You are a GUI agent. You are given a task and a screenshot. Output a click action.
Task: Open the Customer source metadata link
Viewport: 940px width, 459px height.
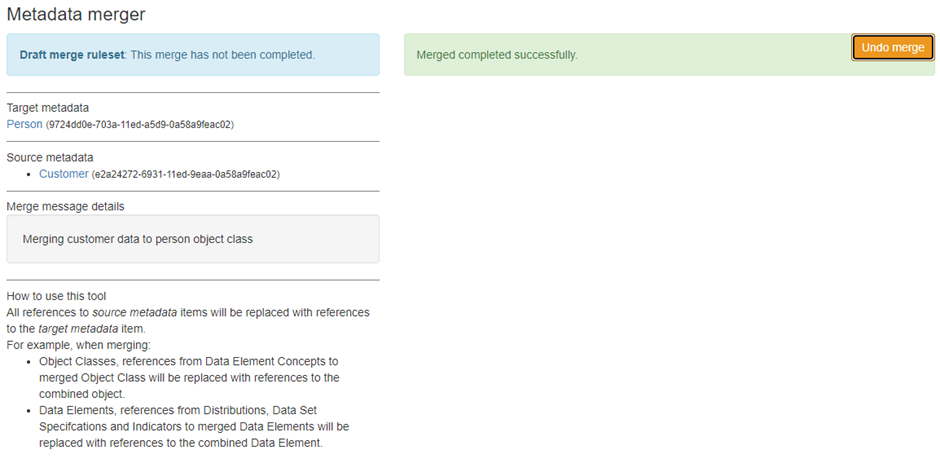(x=63, y=174)
